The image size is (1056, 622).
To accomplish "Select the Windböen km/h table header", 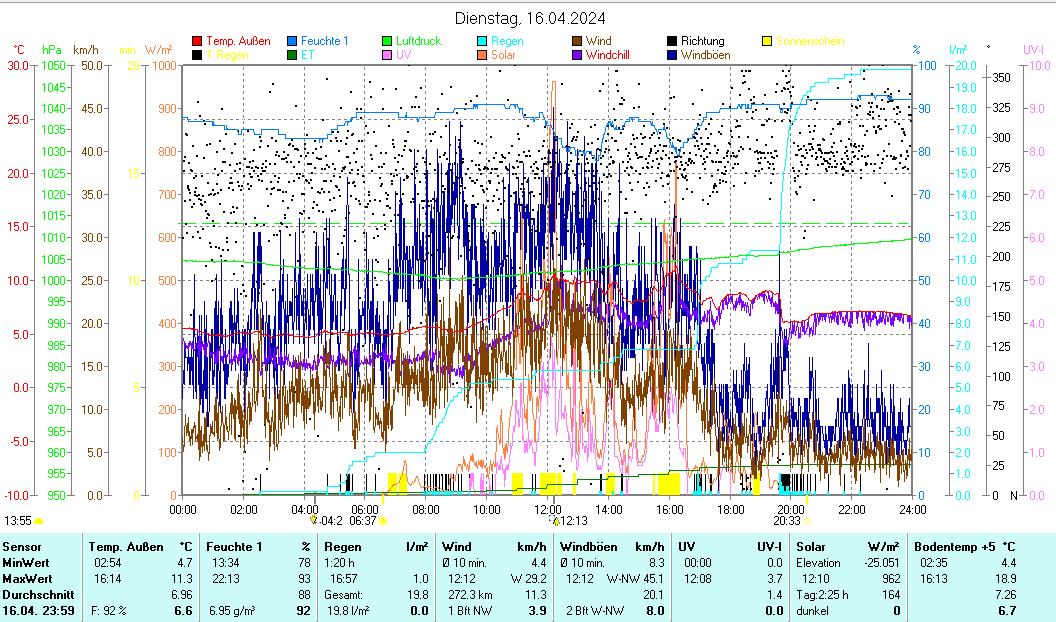I will 612,546.
